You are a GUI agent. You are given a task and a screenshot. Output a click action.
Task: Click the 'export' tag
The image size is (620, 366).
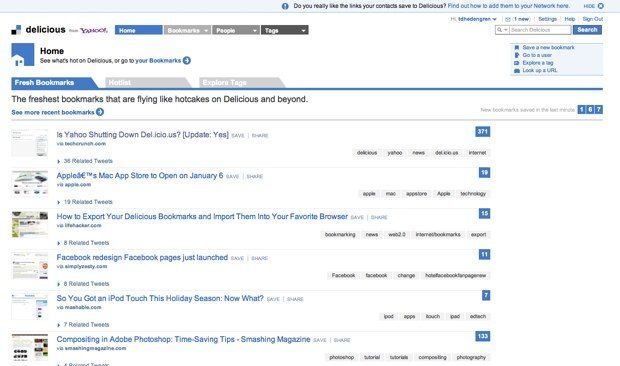[x=478, y=234]
